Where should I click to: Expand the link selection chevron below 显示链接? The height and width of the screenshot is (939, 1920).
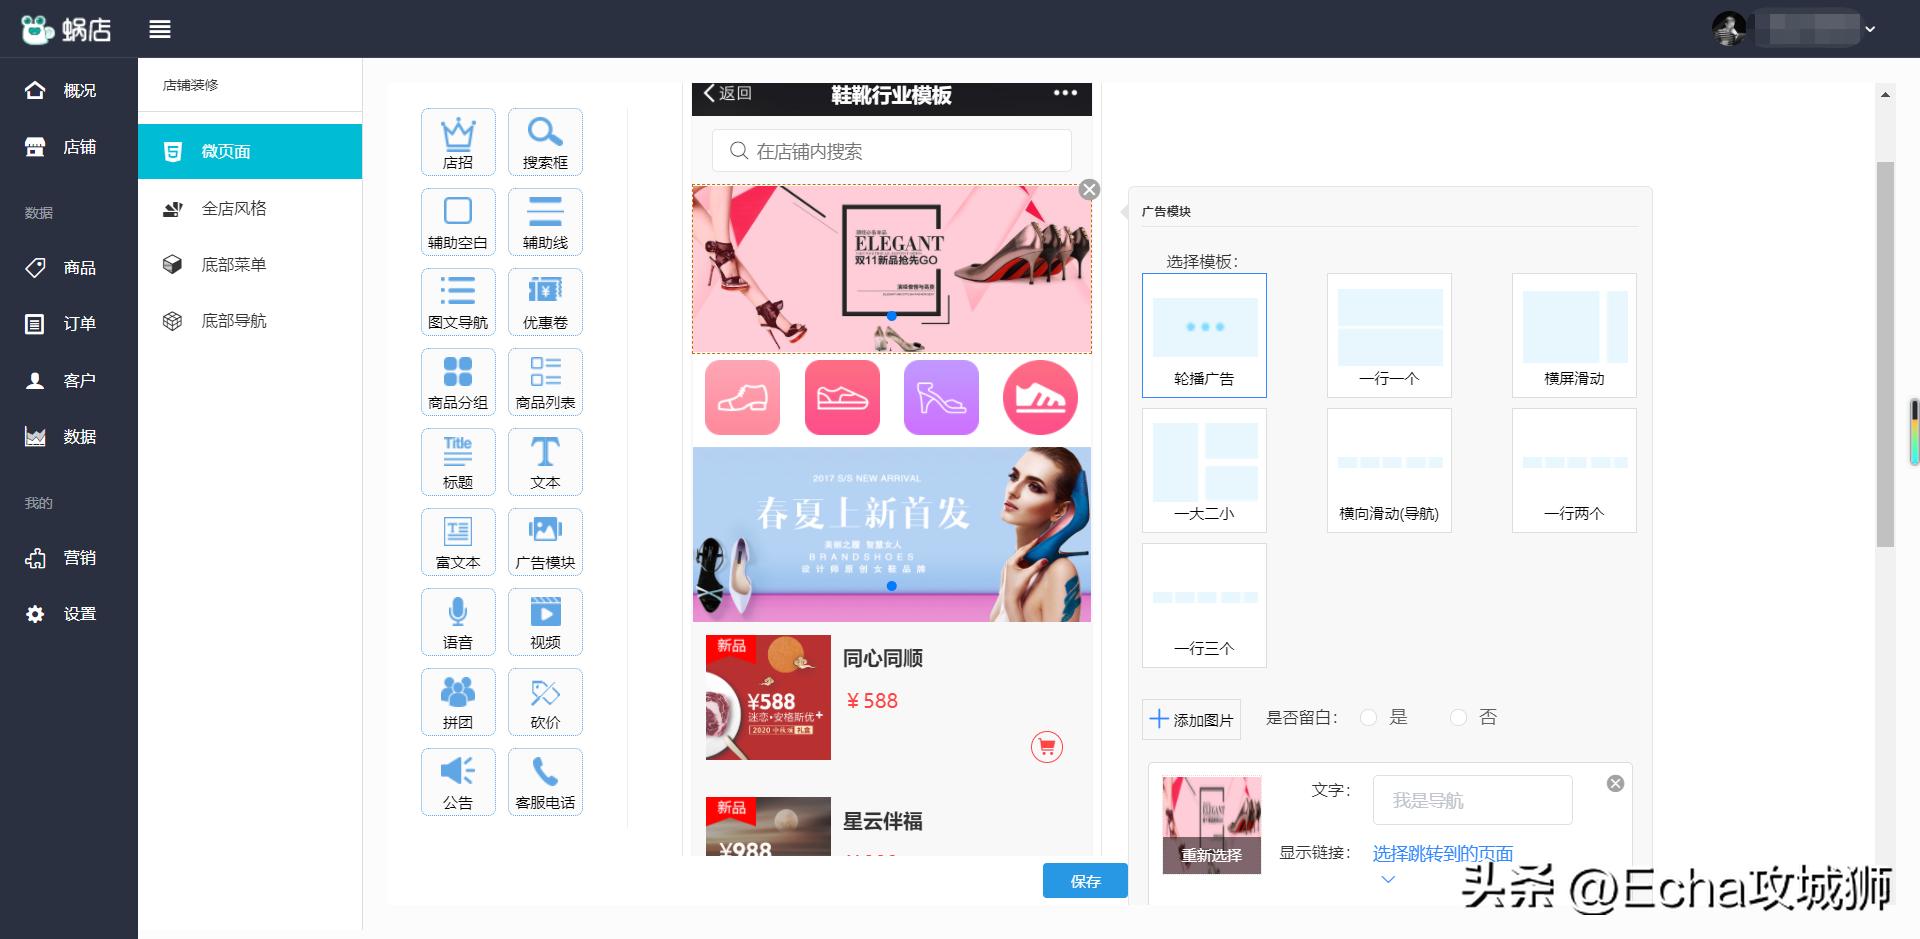point(1387,879)
